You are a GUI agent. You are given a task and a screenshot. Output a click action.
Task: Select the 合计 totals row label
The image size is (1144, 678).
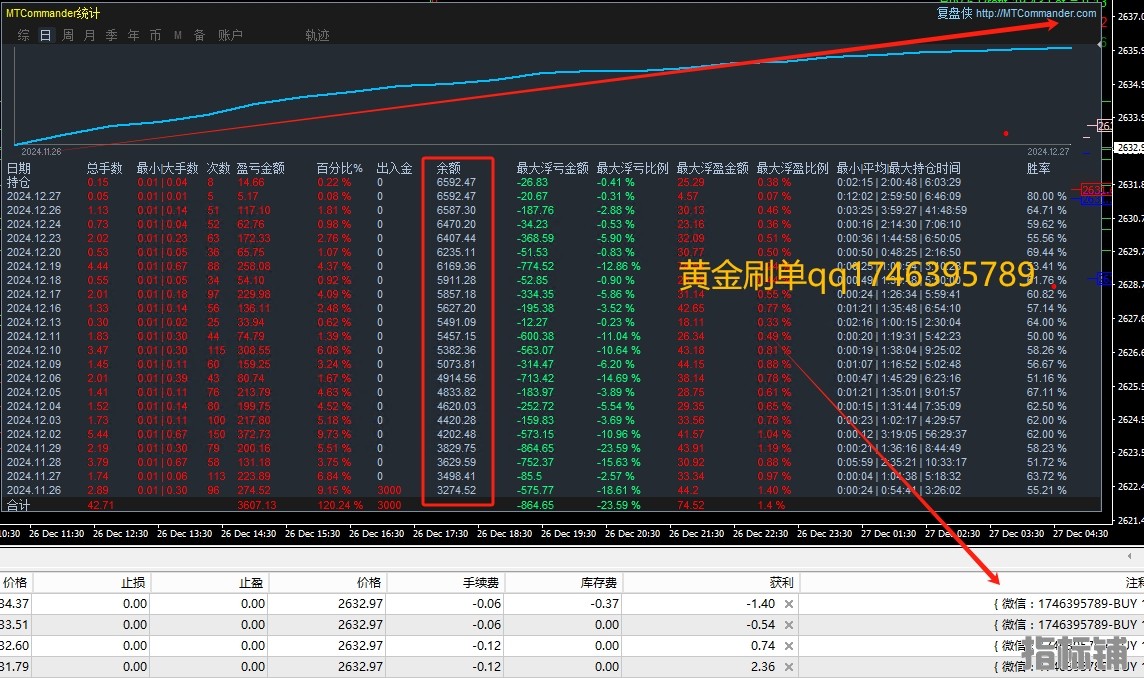[x=19, y=505]
